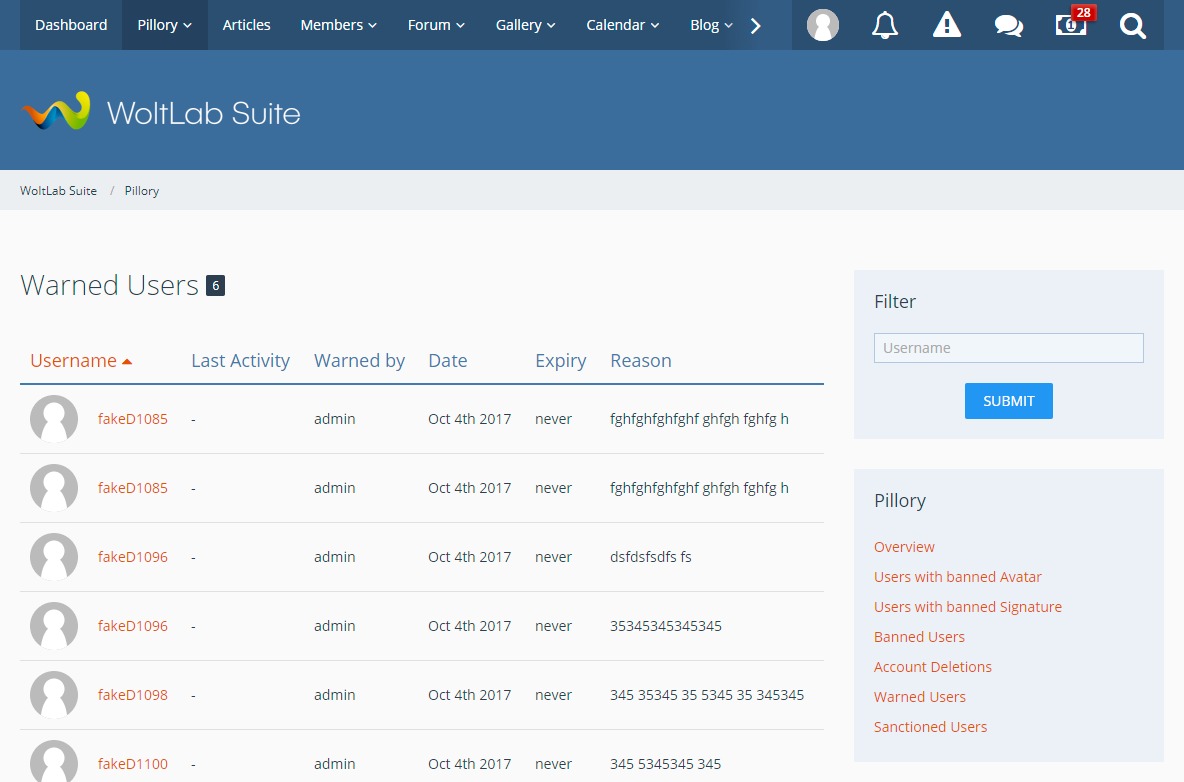
Task: Open search via magnifier icon
Action: (1132, 25)
